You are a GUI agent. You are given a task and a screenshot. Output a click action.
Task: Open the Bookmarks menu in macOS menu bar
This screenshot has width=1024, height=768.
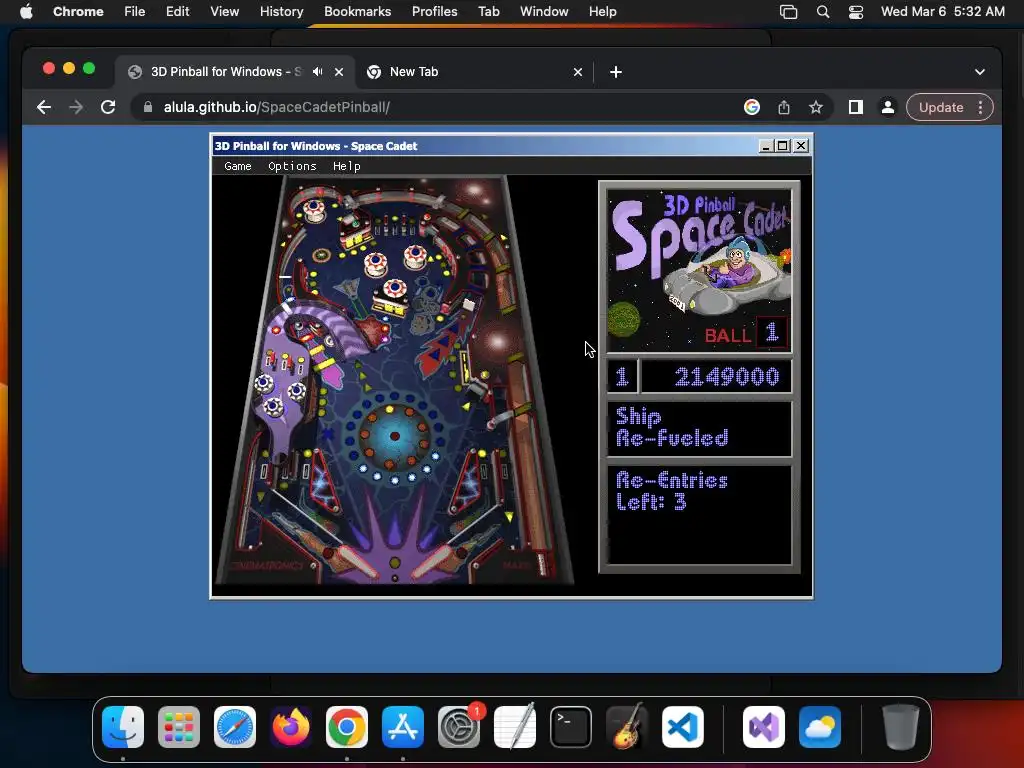point(357,11)
